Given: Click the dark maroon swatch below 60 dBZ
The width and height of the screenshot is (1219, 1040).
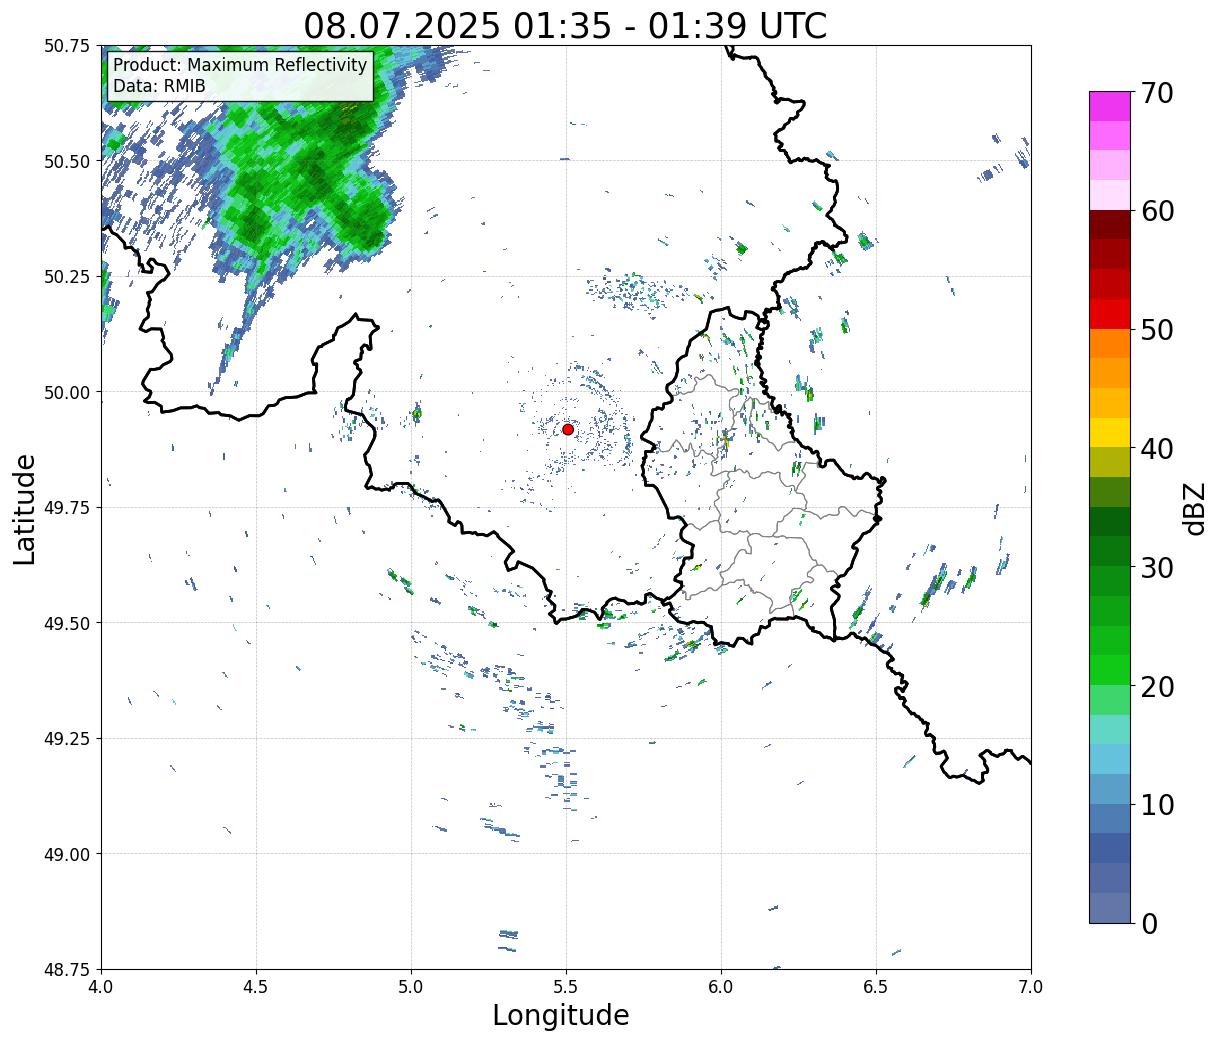Looking at the screenshot, I should tap(1110, 225).
